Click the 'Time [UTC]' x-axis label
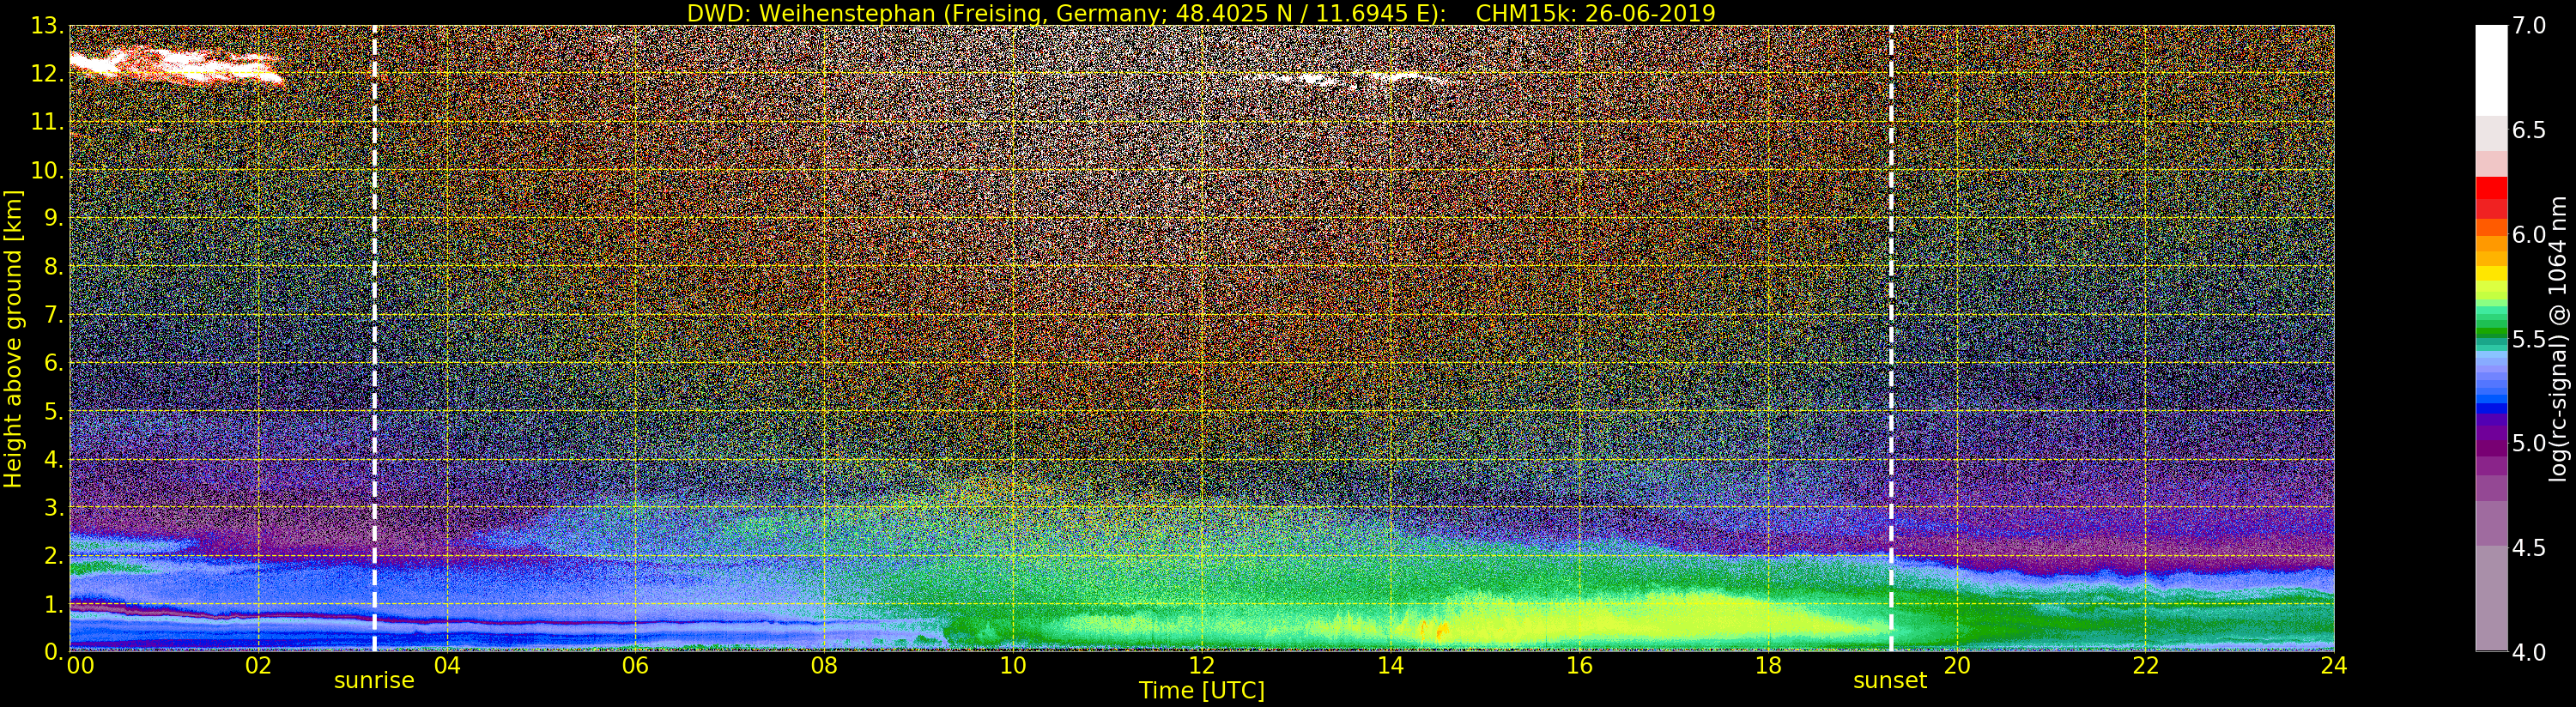 [1202, 691]
